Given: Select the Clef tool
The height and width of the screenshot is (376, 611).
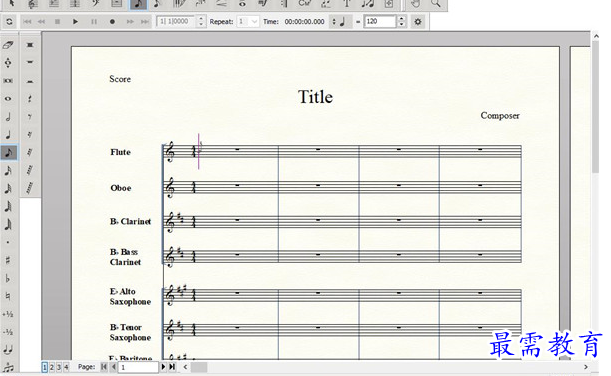Looking at the screenshot, I should click(x=96, y=4).
